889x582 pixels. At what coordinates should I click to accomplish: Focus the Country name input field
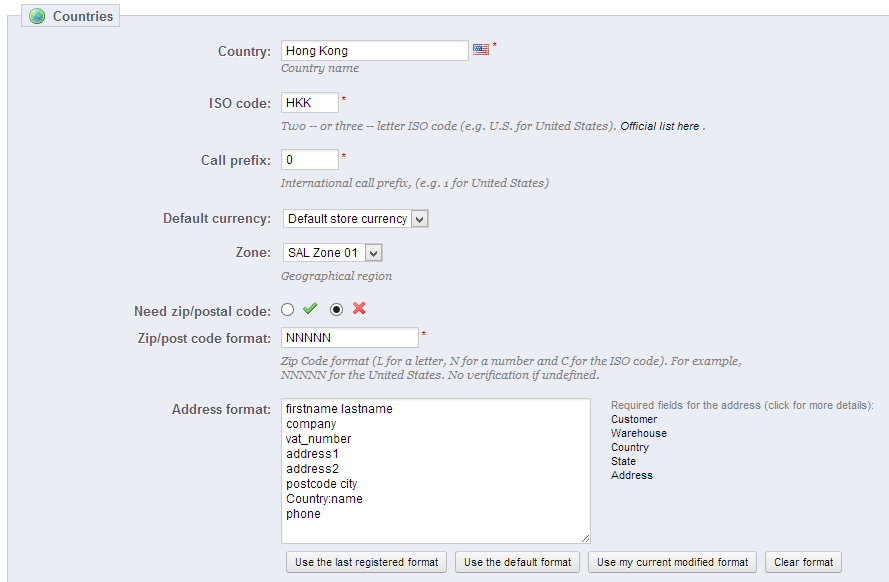point(375,50)
